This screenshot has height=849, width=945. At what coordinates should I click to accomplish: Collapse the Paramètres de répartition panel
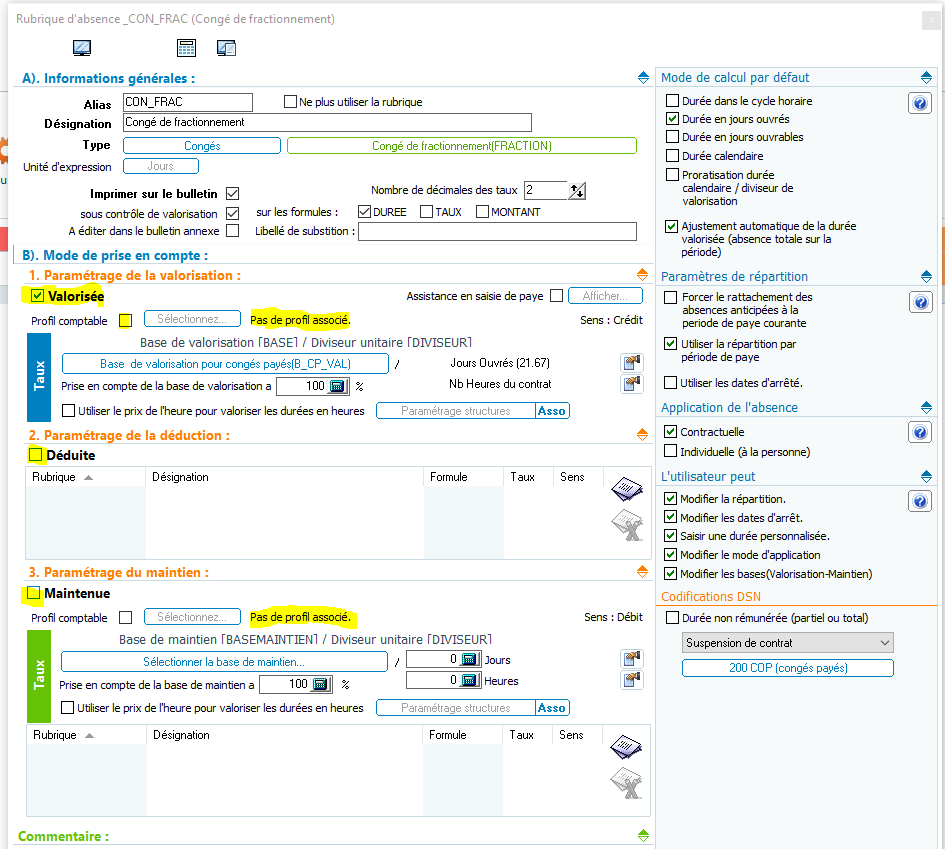tap(926, 277)
